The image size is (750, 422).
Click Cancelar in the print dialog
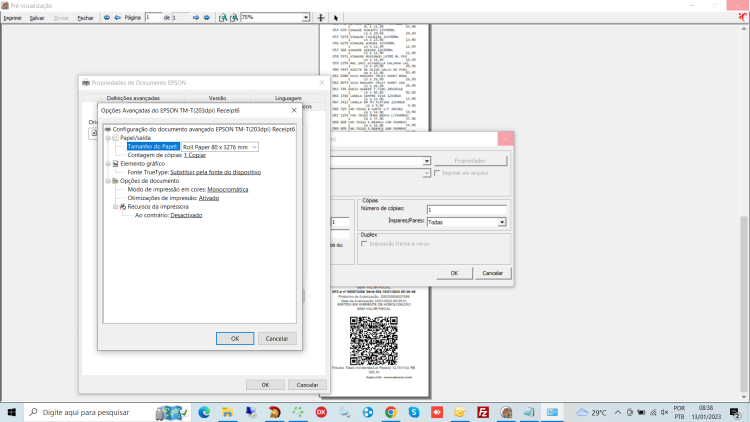tap(492, 273)
